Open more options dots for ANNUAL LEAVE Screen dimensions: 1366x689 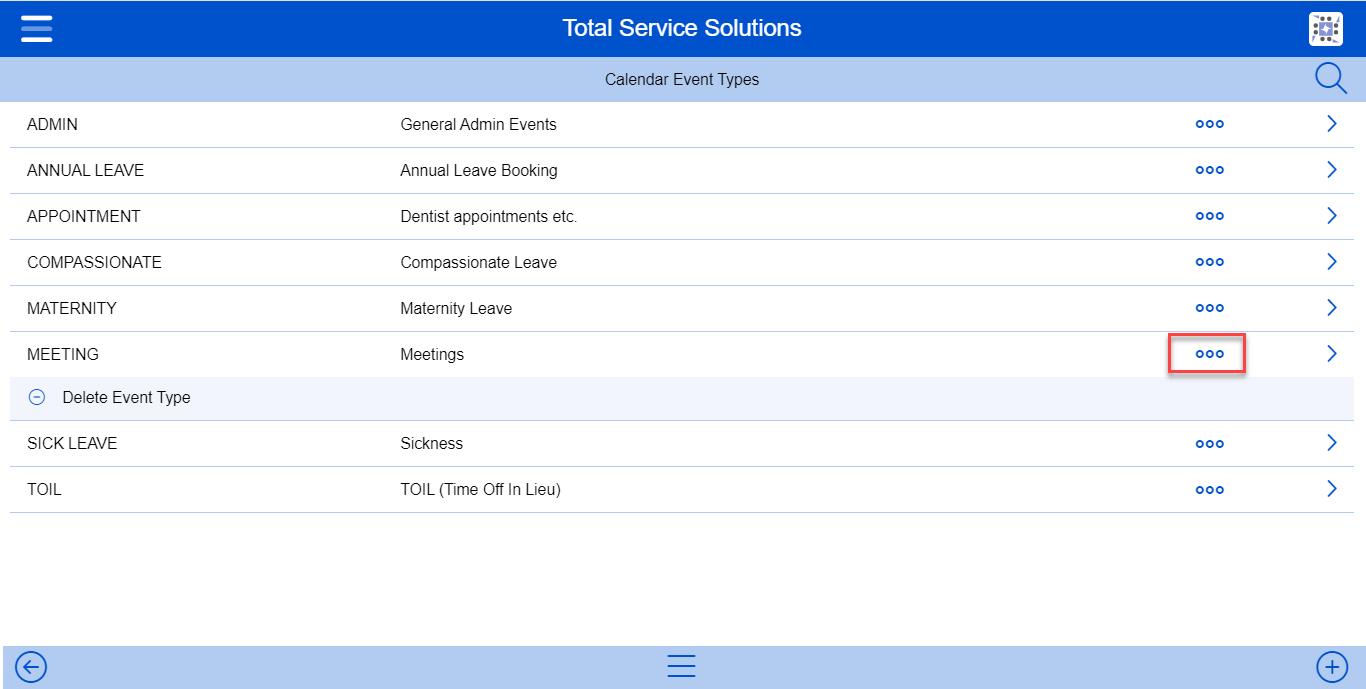[1210, 170]
